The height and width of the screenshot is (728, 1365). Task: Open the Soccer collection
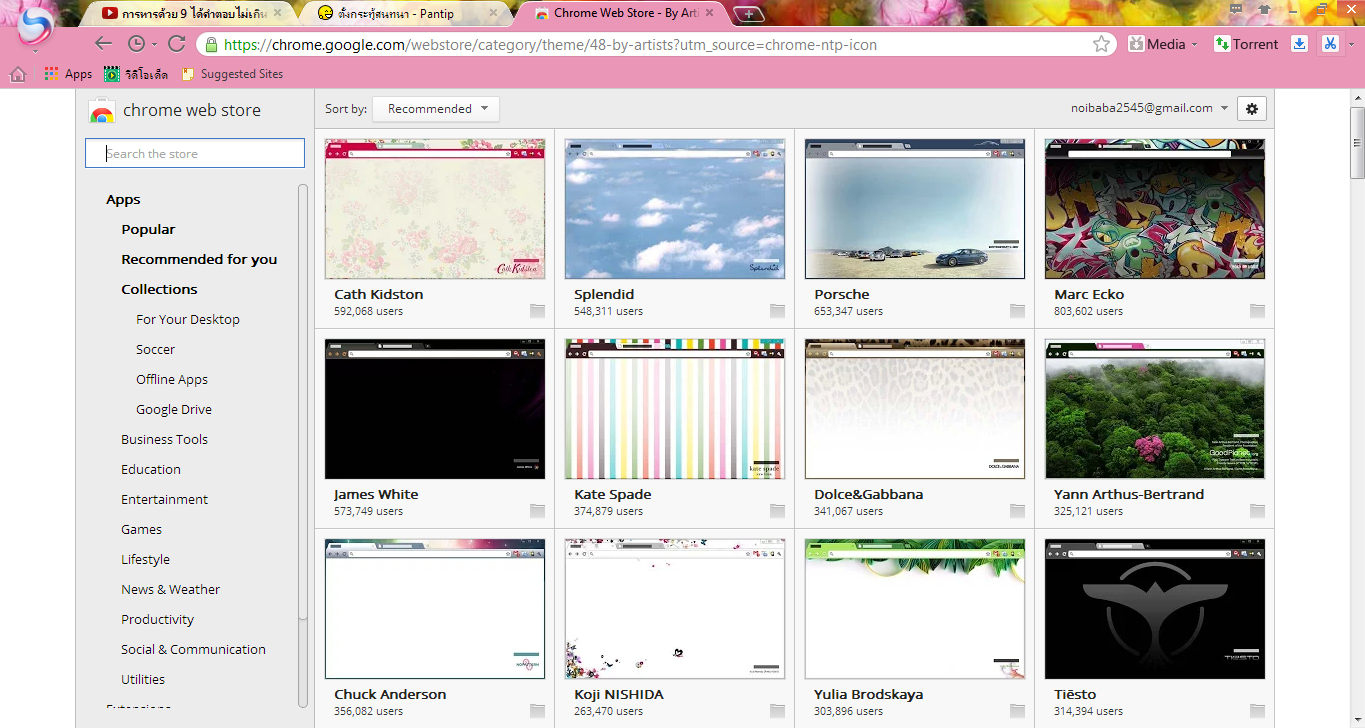(155, 350)
